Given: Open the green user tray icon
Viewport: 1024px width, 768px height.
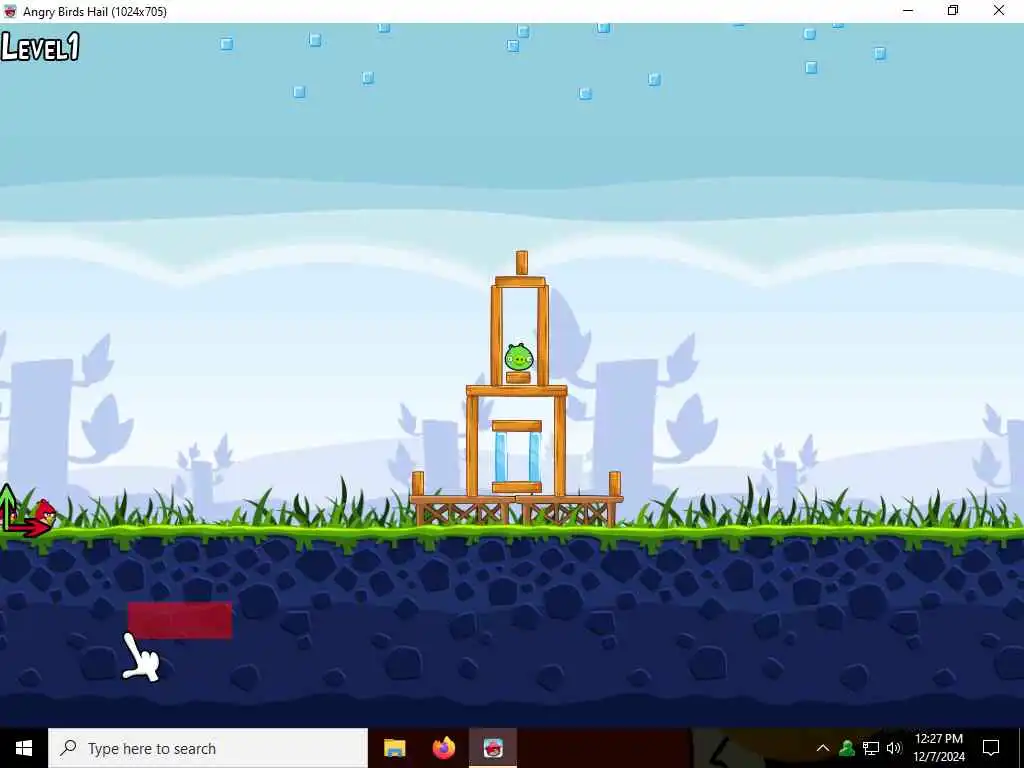Looking at the screenshot, I should coord(847,748).
